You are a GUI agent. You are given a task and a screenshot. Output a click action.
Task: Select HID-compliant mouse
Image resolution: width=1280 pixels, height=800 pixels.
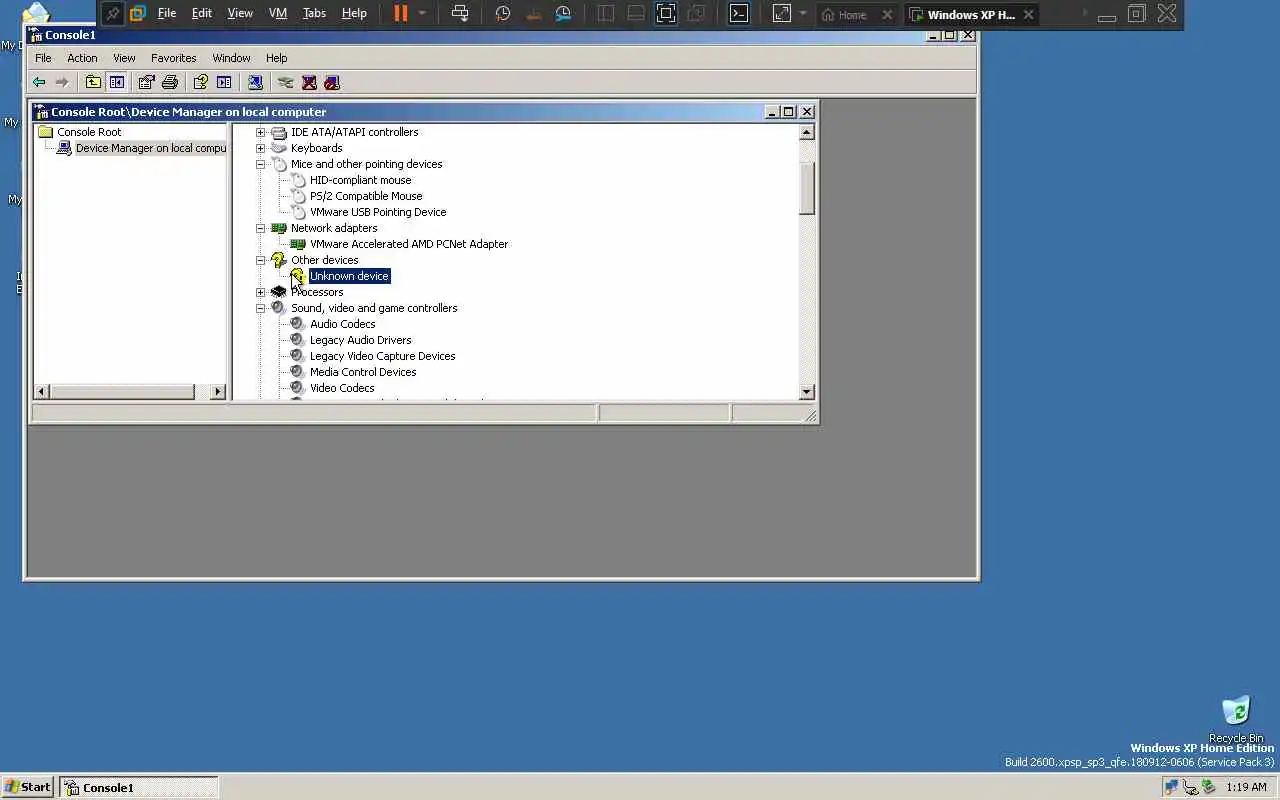(360, 180)
